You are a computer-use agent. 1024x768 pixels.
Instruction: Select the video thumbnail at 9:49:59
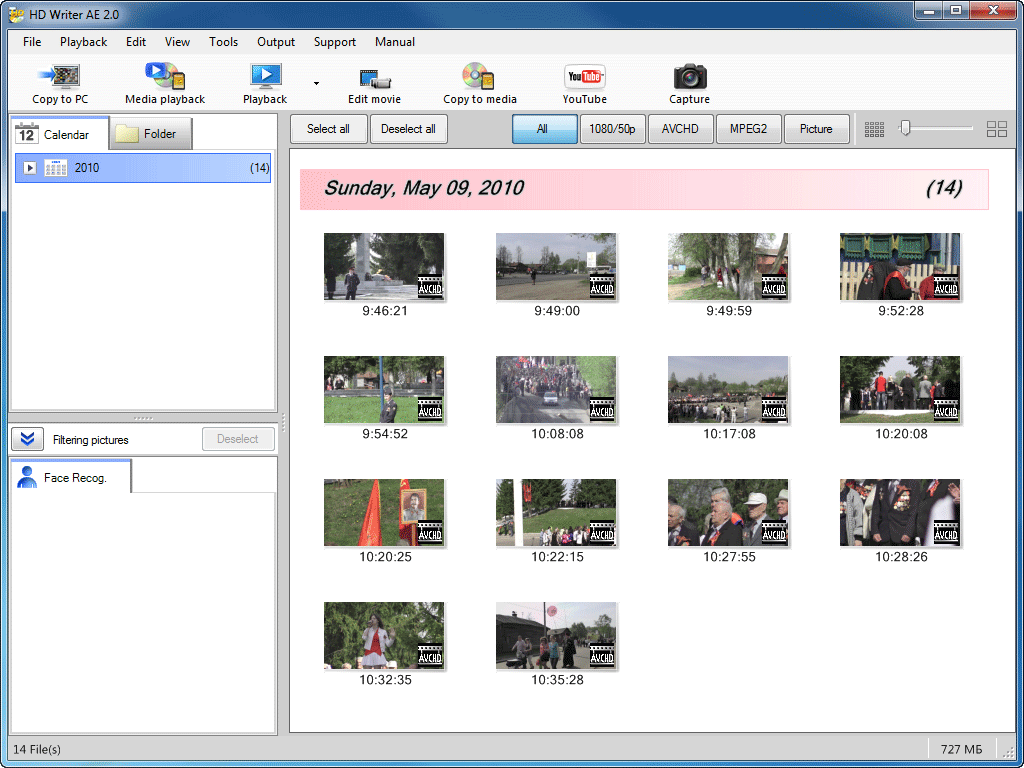point(728,266)
